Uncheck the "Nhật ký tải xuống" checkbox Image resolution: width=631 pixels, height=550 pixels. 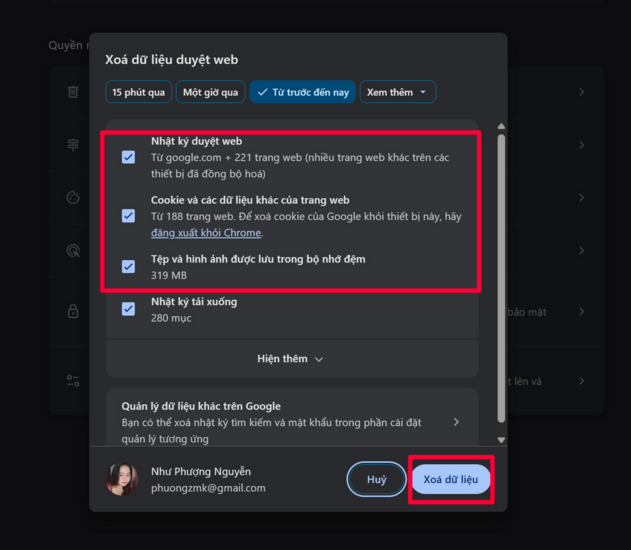click(129, 309)
